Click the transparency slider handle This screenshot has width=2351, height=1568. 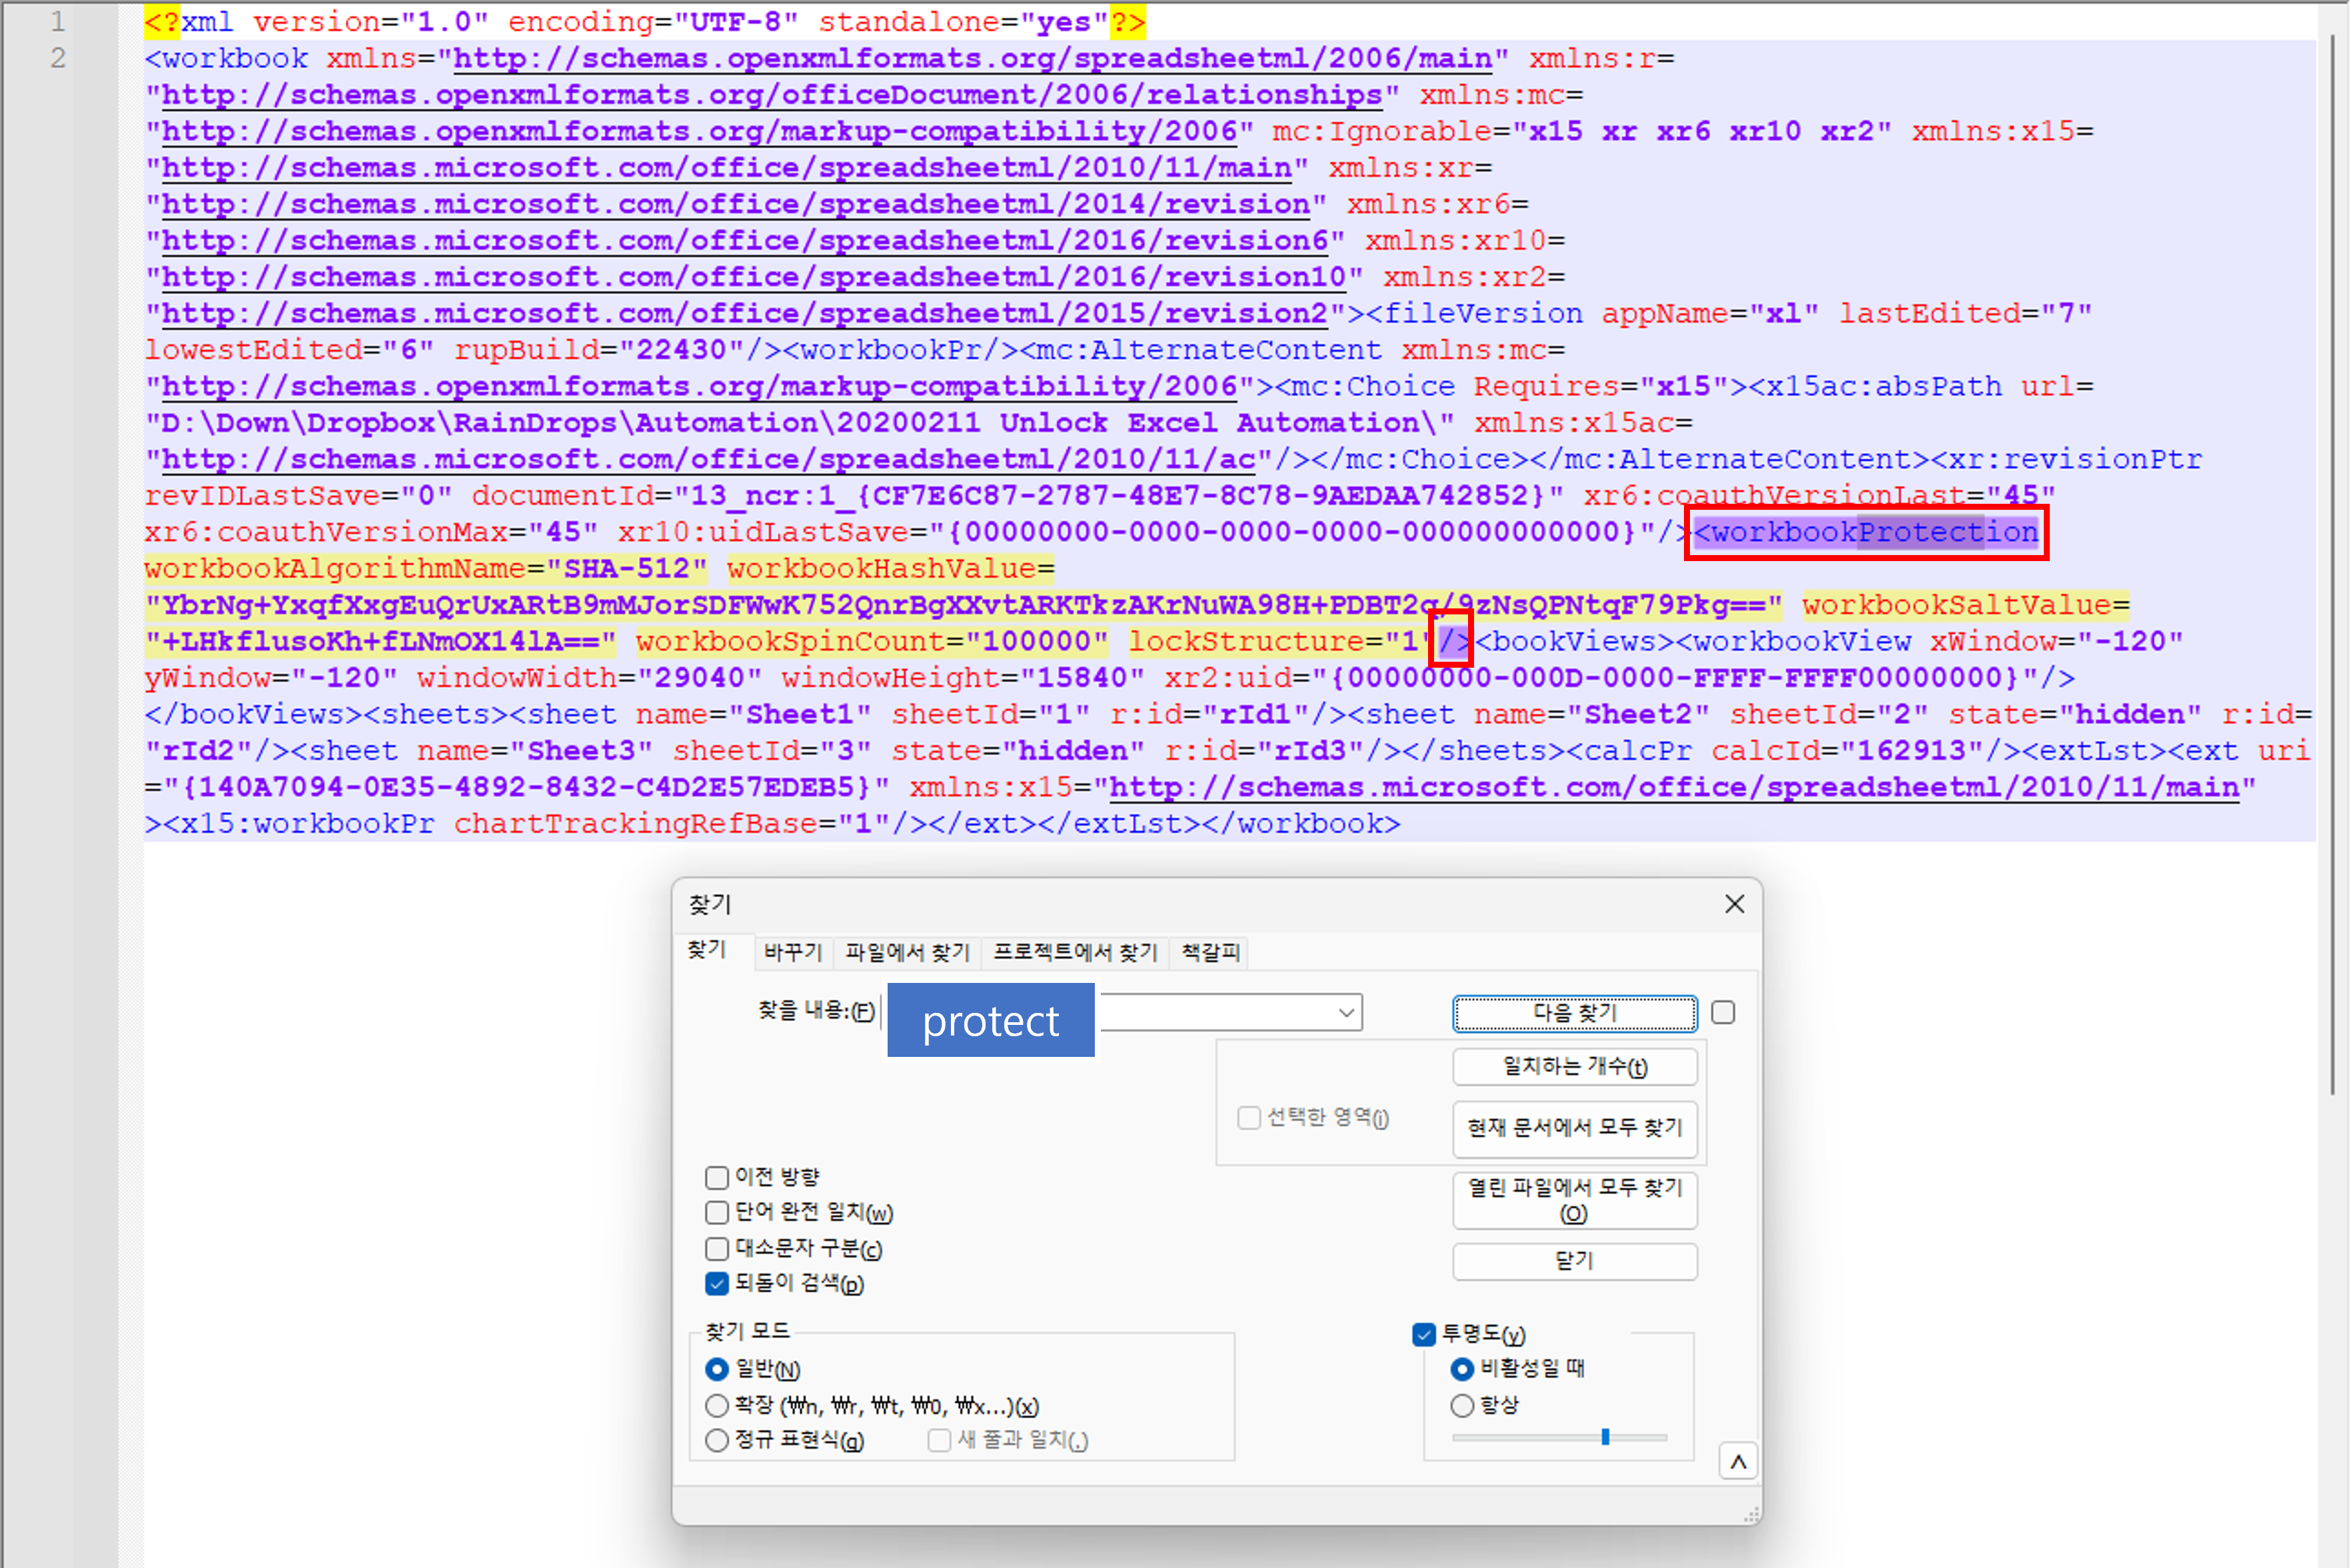coord(1606,1437)
